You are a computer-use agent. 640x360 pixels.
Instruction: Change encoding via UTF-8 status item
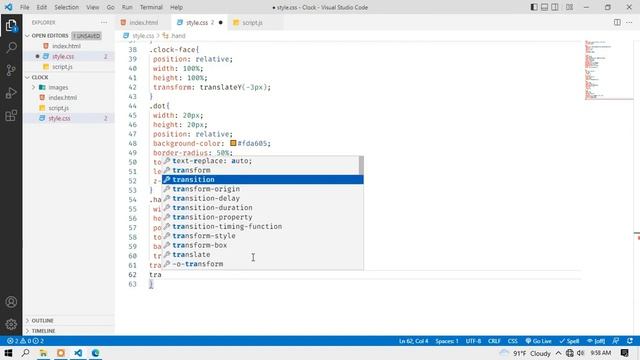[x=473, y=341]
